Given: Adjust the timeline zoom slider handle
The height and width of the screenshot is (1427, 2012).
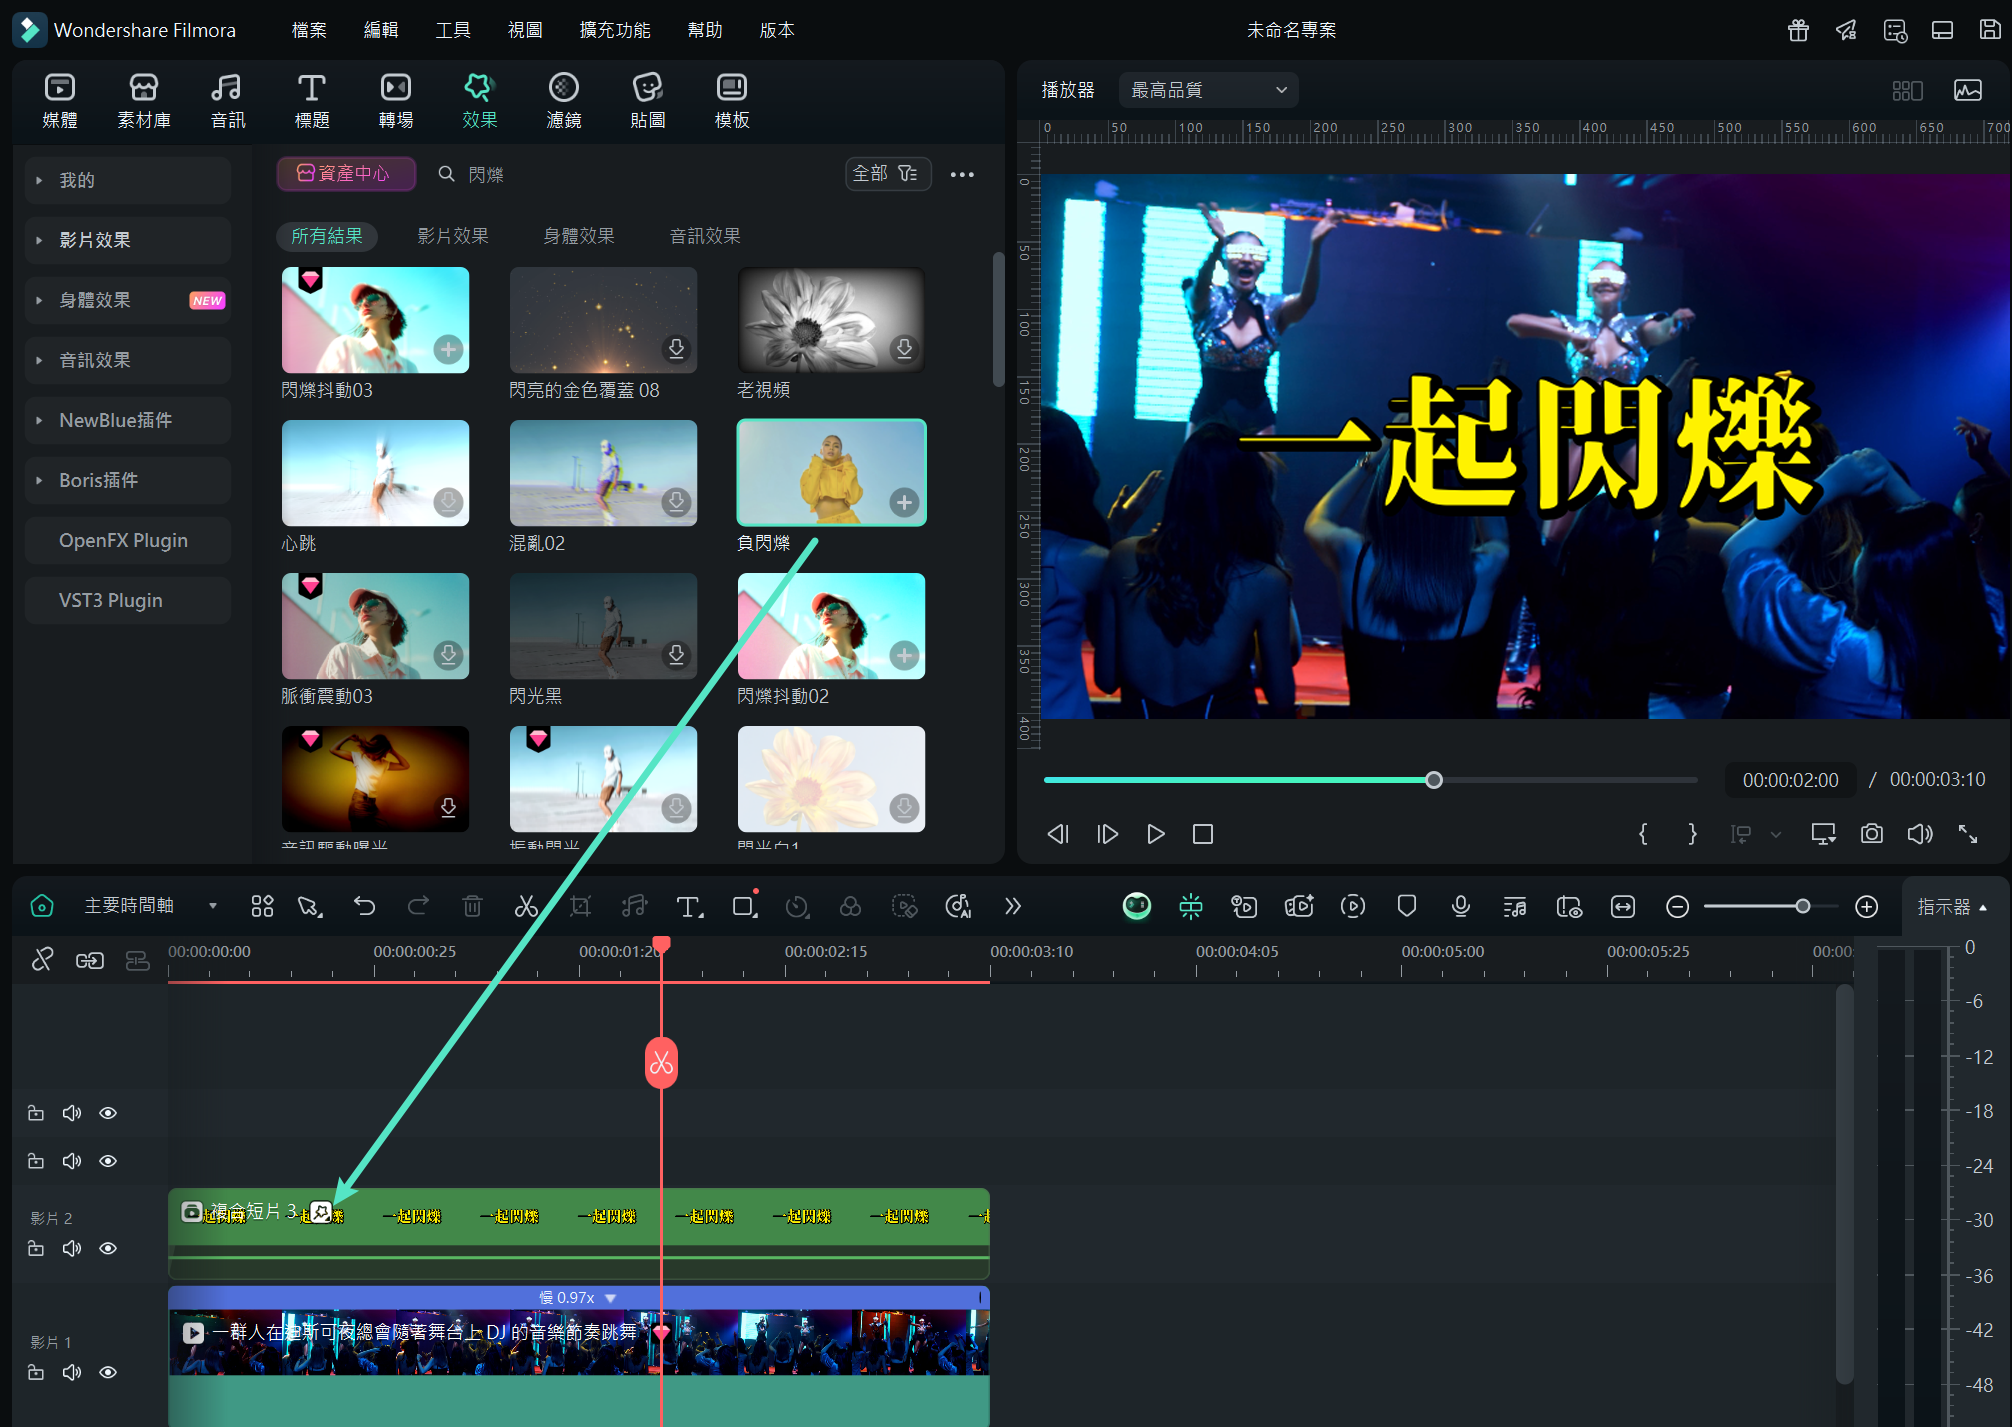Looking at the screenshot, I should click(1802, 906).
